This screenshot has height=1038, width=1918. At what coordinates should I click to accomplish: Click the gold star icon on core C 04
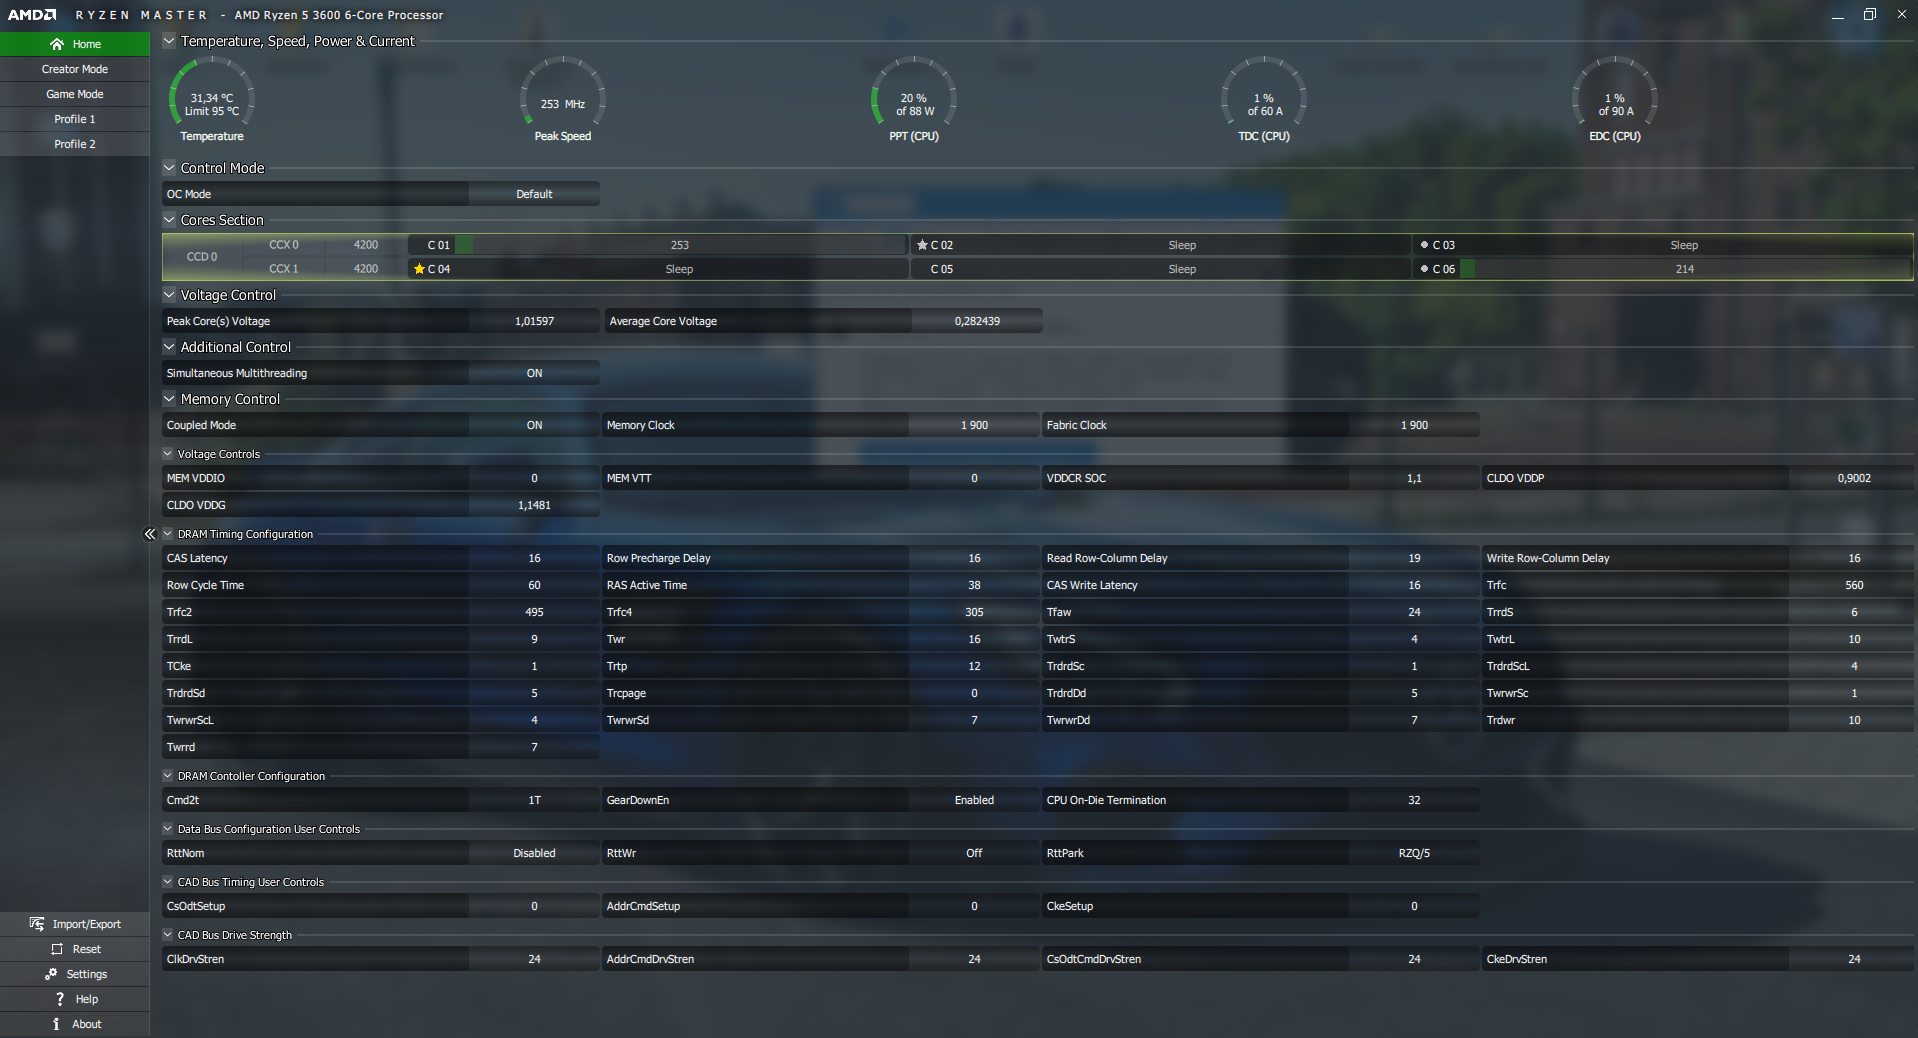click(x=419, y=269)
